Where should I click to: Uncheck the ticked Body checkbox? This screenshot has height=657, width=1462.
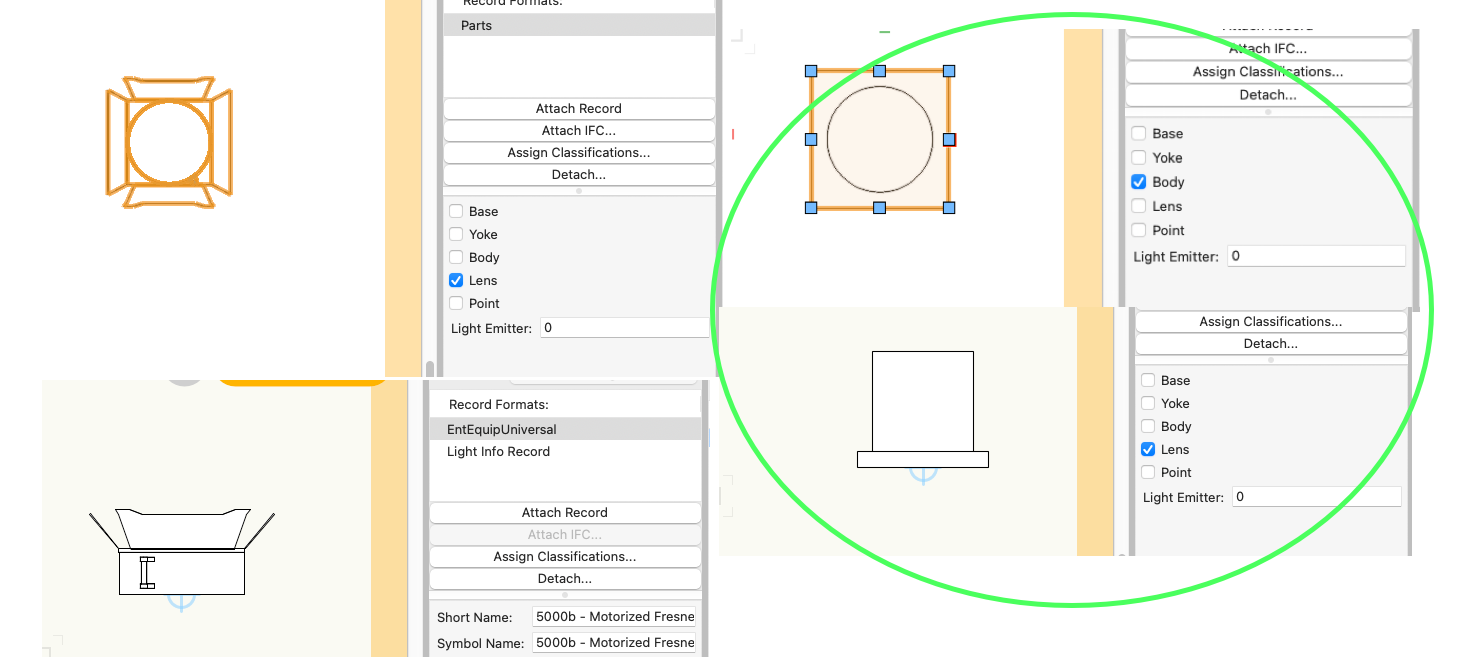1138,182
